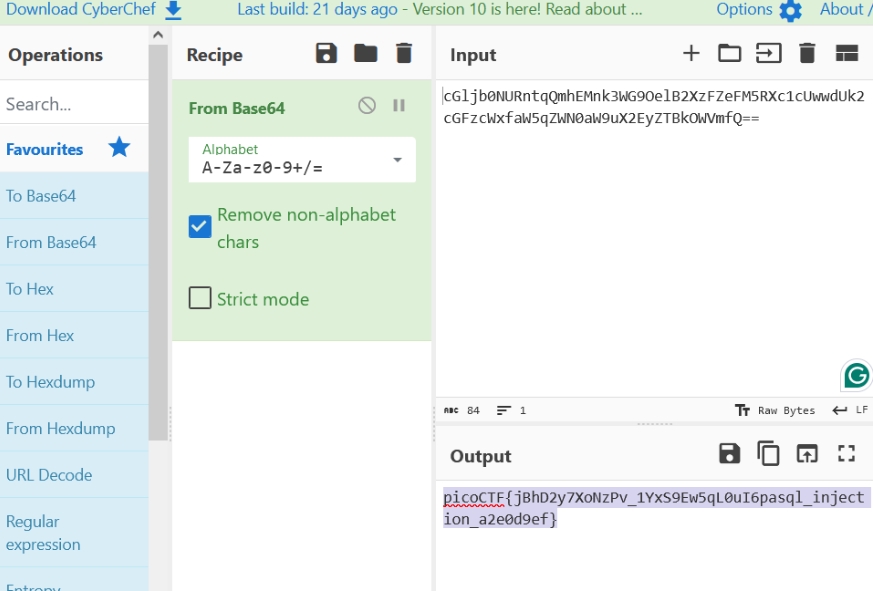873x591 pixels.
Task: Expand the Favourites operations category
Action: pyautogui.click(x=68, y=149)
